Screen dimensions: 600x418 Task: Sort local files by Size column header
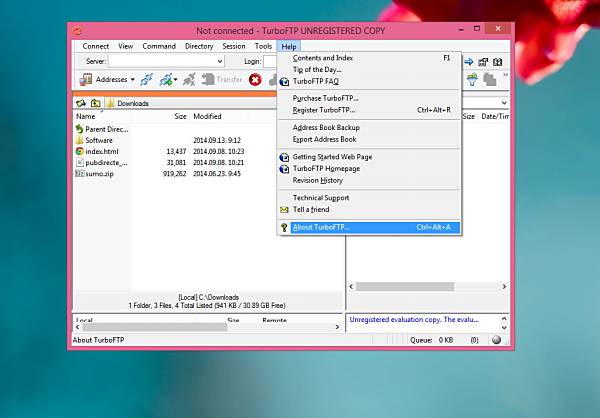[180, 116]
